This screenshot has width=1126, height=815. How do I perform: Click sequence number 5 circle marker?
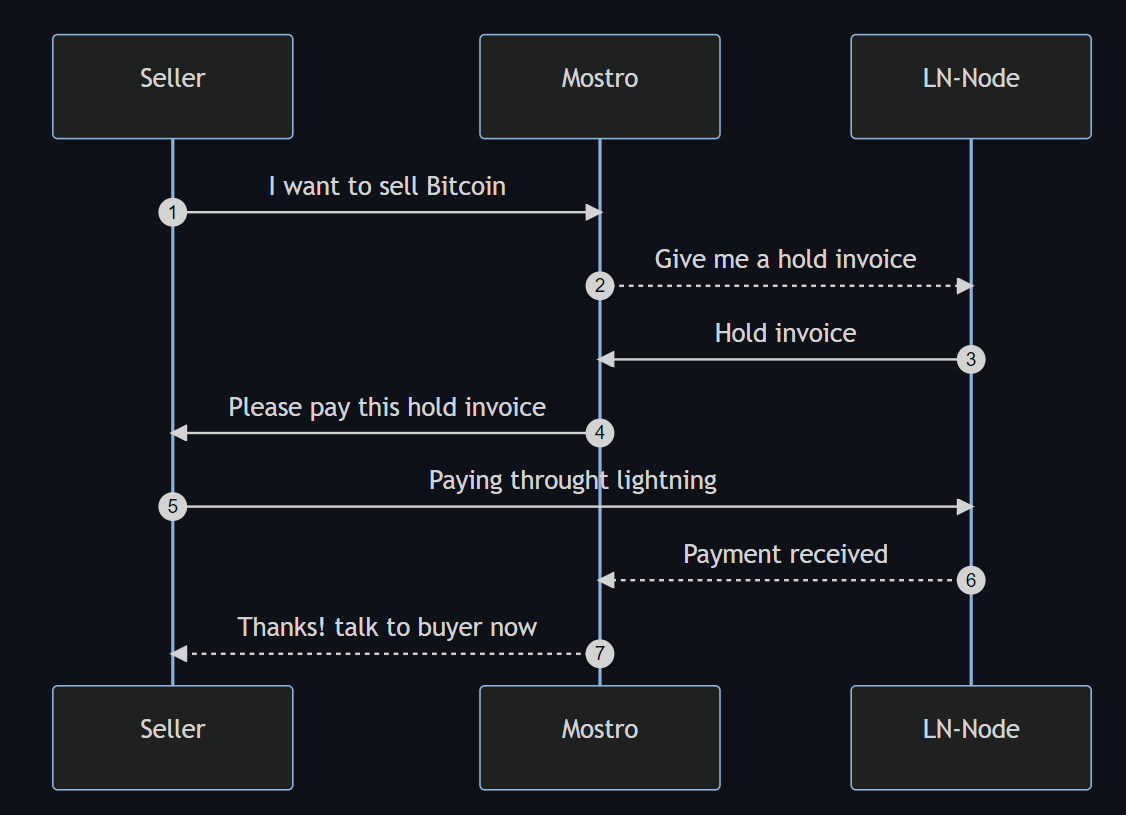click(x=173, y=507)
